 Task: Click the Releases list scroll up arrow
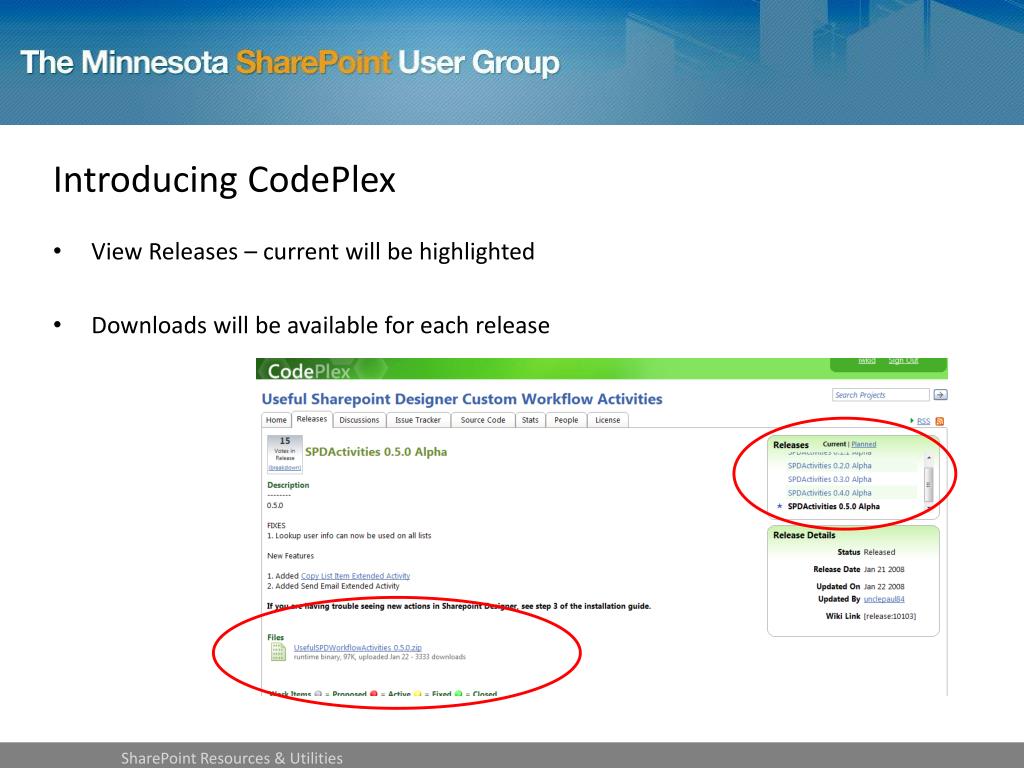click(929, 458)
